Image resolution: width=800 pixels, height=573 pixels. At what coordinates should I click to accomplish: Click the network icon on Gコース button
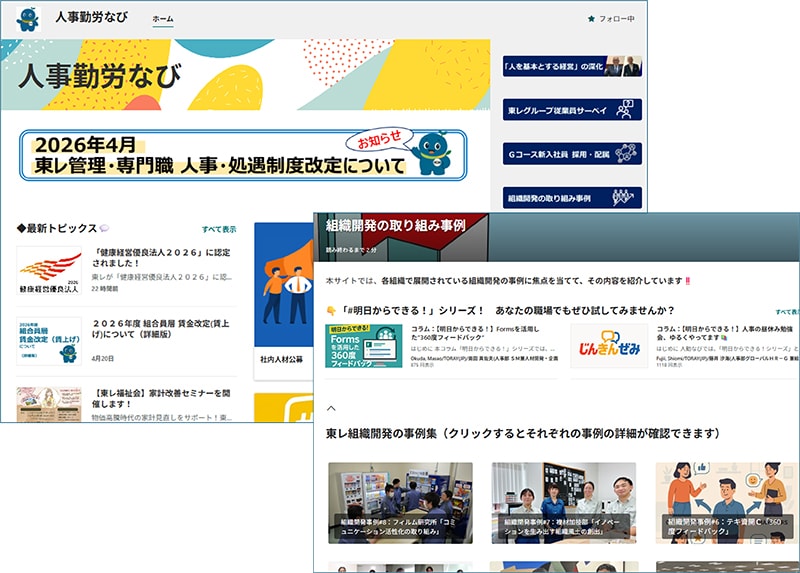point(626,153)
